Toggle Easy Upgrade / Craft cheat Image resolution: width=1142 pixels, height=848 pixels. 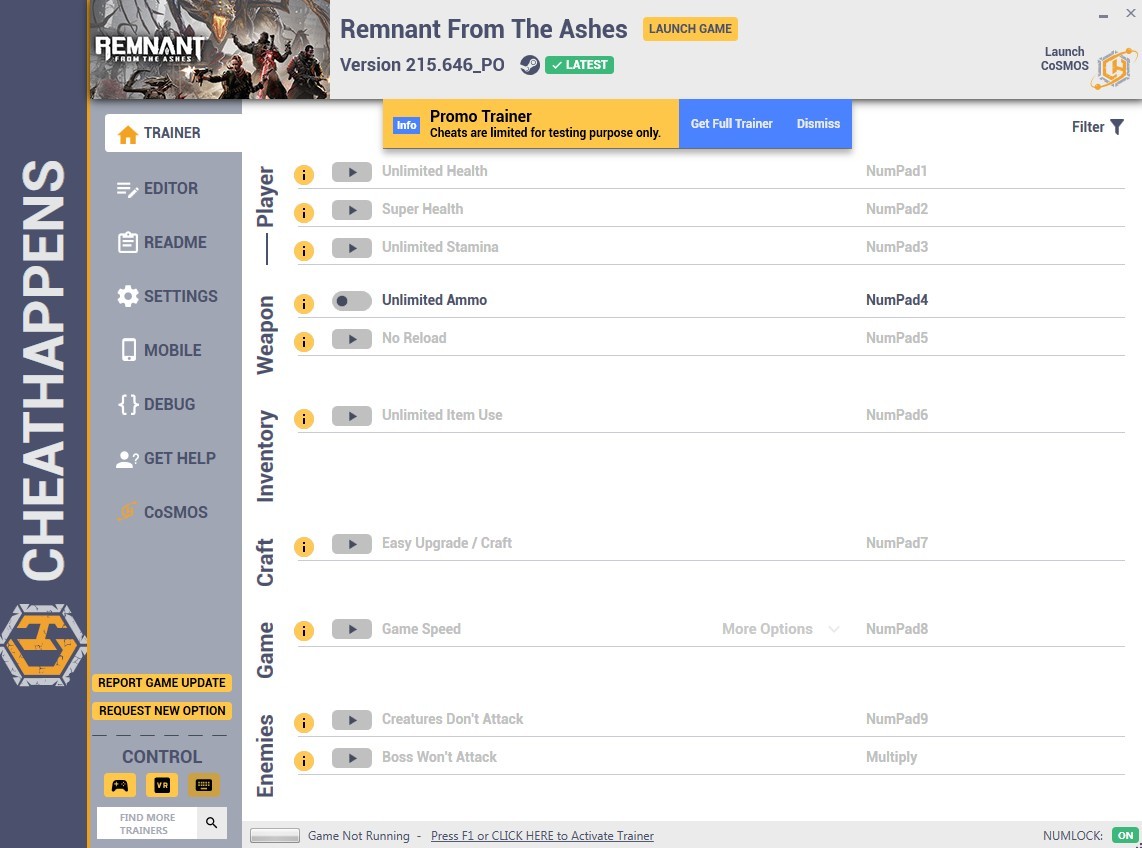[352, 544]
